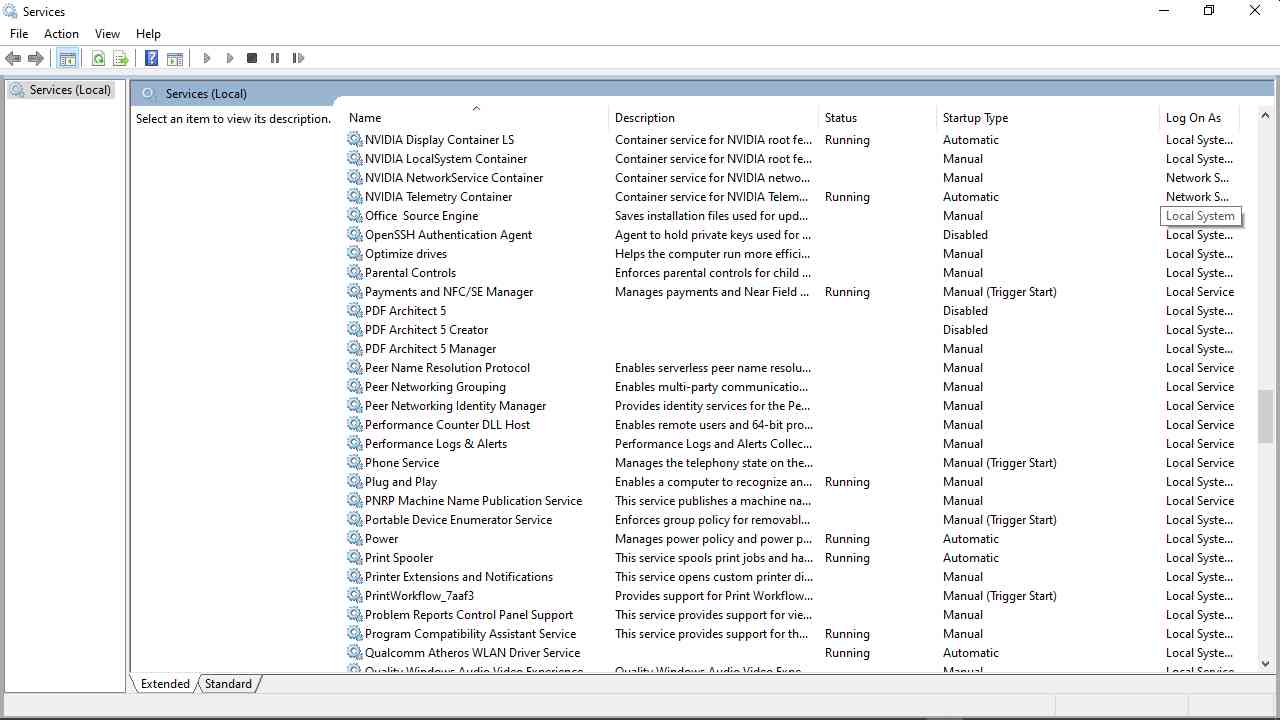Select the Print Spooler service
The height and width of the screenshot is (720, 1280).
tap(399, 558)
